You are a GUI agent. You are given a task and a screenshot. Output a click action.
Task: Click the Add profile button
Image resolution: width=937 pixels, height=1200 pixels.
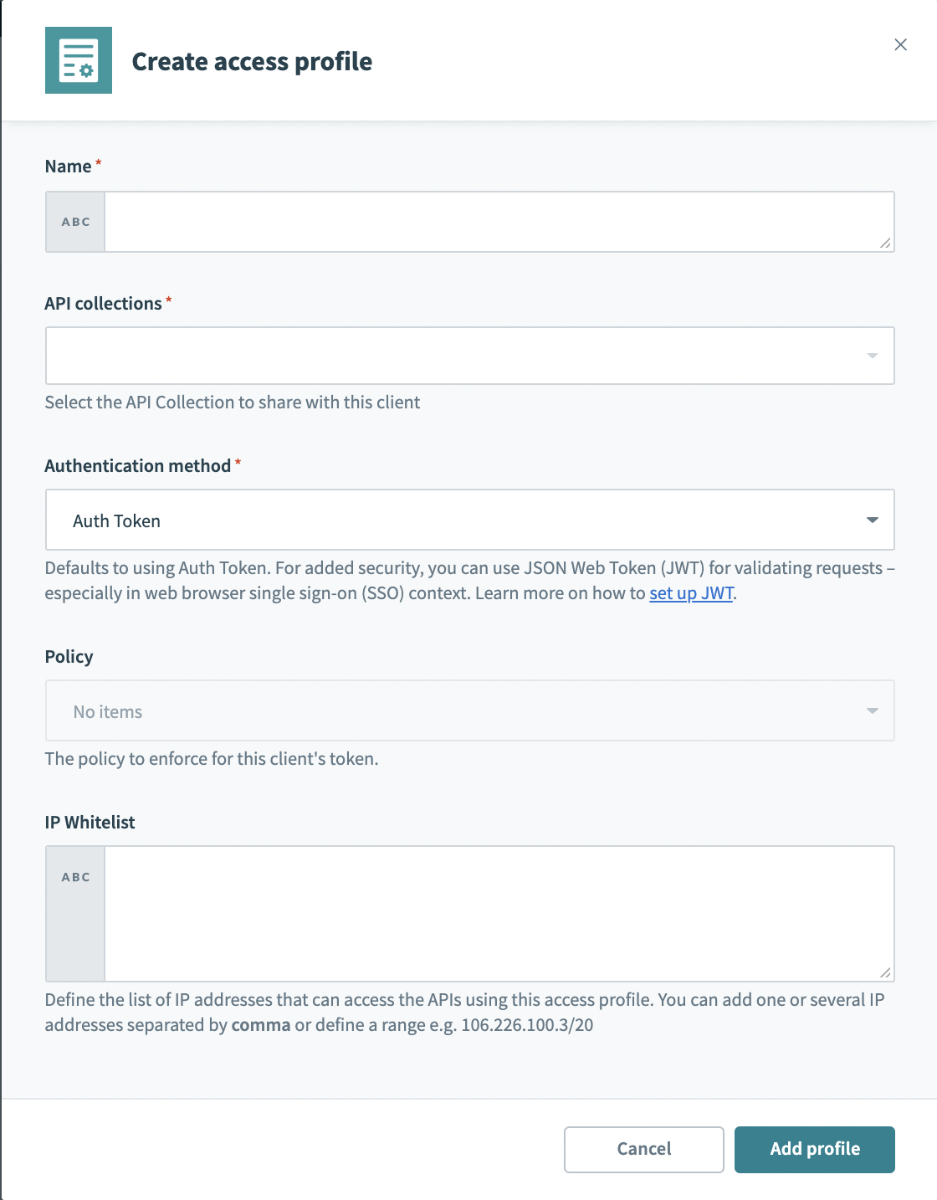coord(815,1149)
